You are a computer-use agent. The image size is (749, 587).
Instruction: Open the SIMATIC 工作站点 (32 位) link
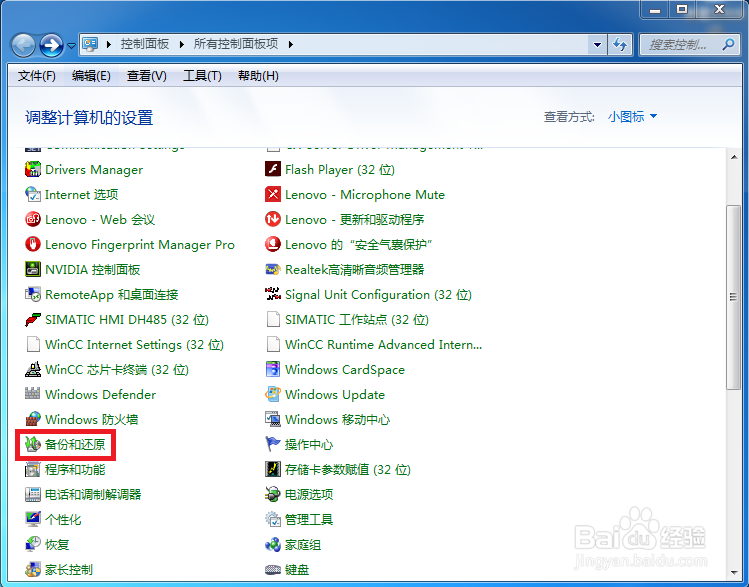click(357, 320)
